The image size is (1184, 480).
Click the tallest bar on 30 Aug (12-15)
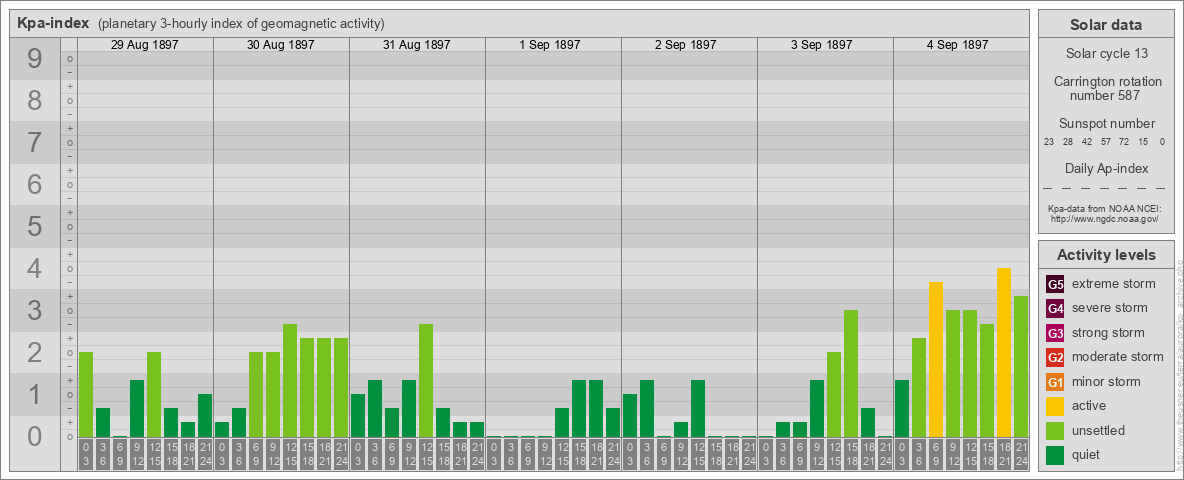click(x=290, y=380)
